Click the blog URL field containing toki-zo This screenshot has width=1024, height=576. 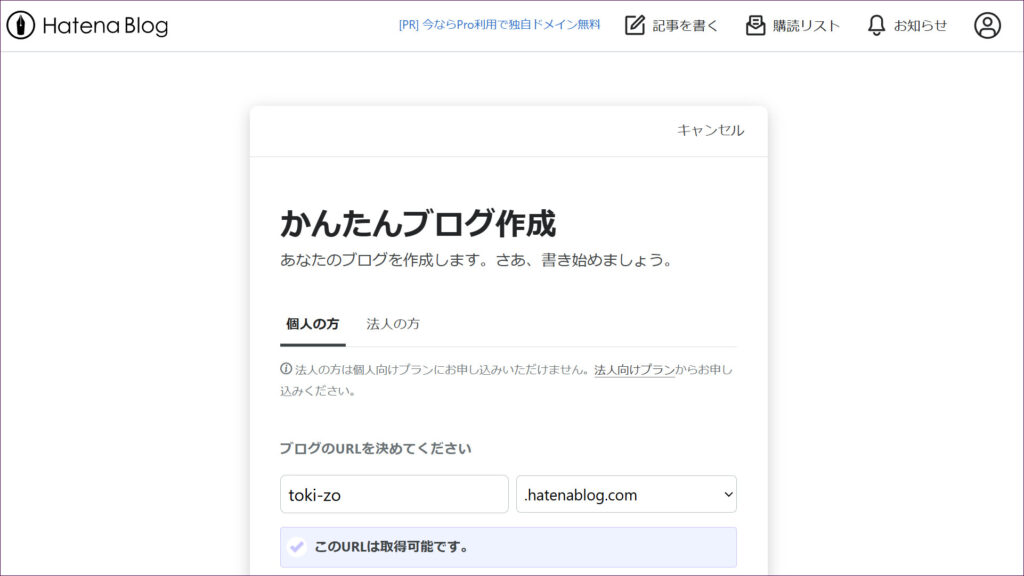click(x=394, y=494)
